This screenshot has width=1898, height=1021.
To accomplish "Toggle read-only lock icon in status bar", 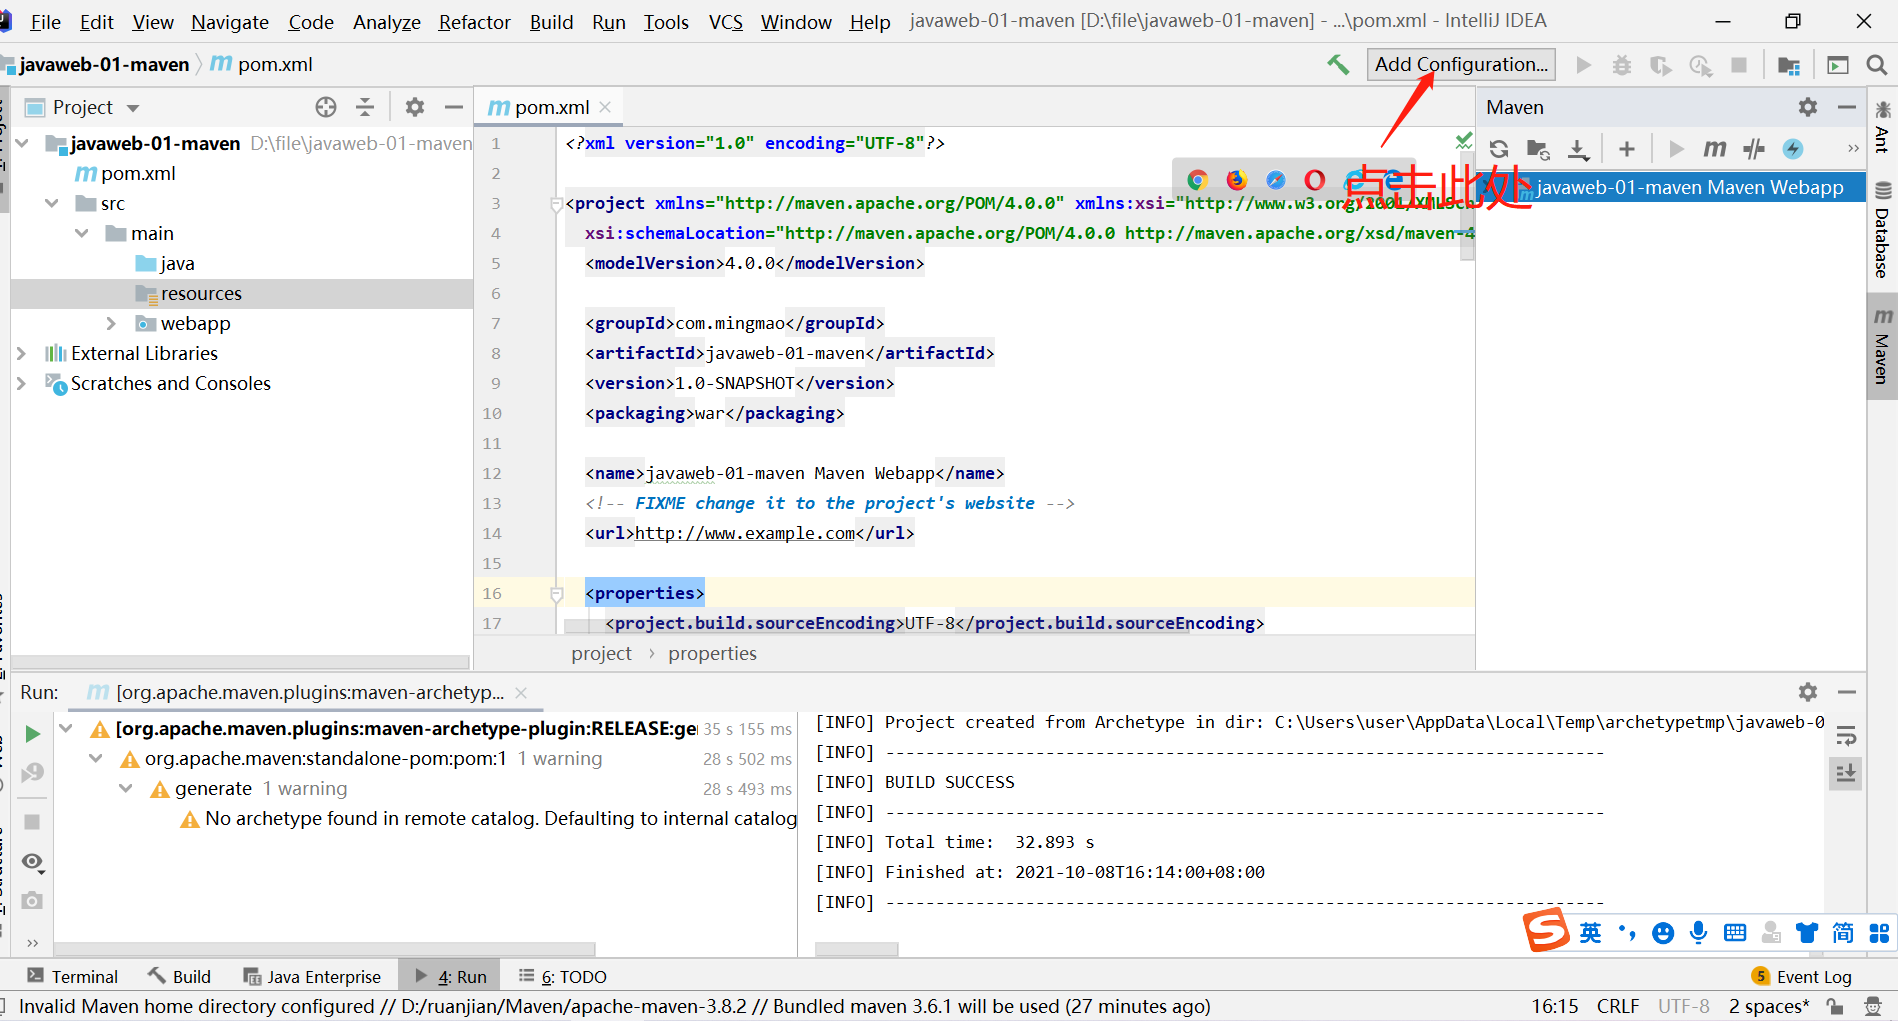I will [x=1835, y=1006].
